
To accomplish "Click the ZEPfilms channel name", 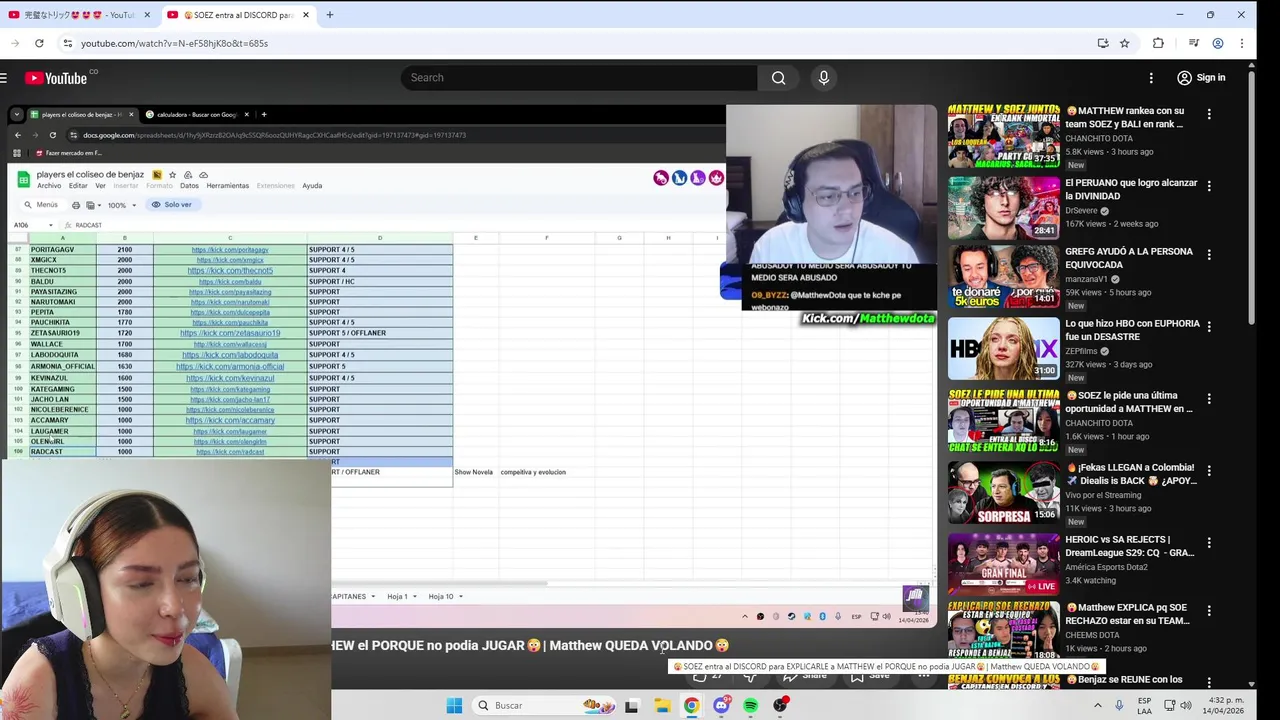I will click(x=1082, y=351).
